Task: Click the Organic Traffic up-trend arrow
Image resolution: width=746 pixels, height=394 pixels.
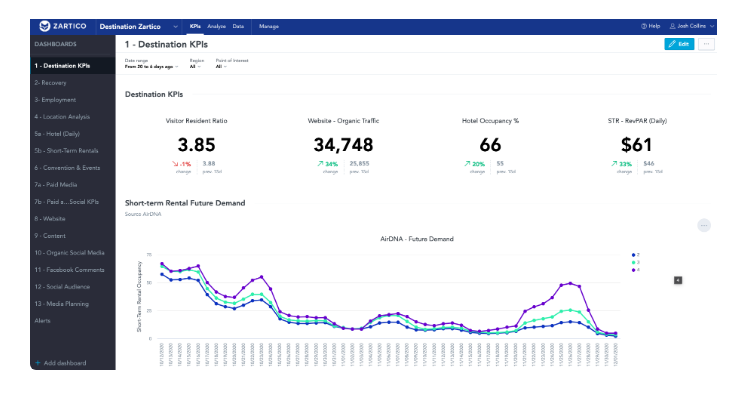Action: click(321, 164)
